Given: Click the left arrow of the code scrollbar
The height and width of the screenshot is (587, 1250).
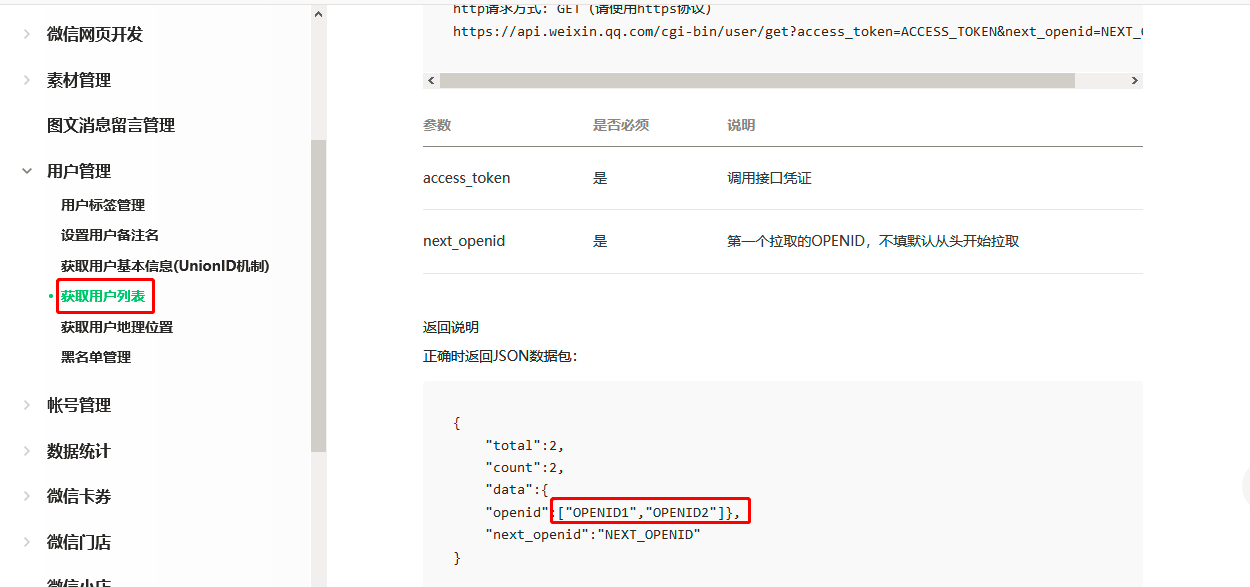Looking at the screenshot, I should [x=431, y=80].
